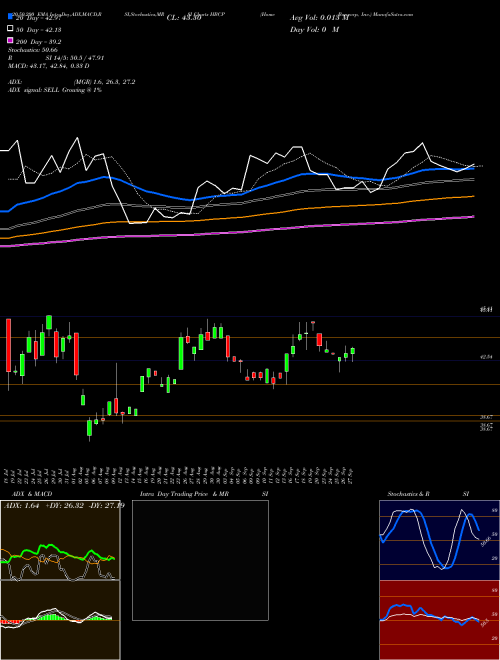Click the 'ADX signal: SELL Growing @ 1%' text
Viewport: 500px width, 660px height.
point(55,90)
